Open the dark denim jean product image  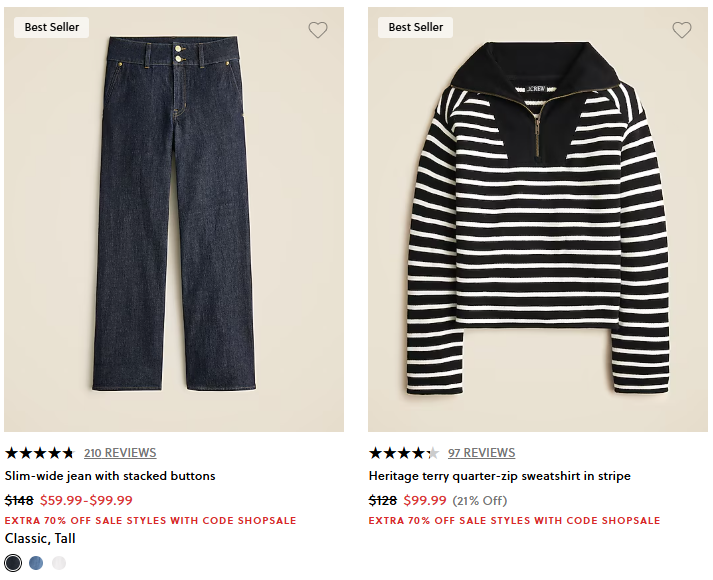[x=174, y=215]
